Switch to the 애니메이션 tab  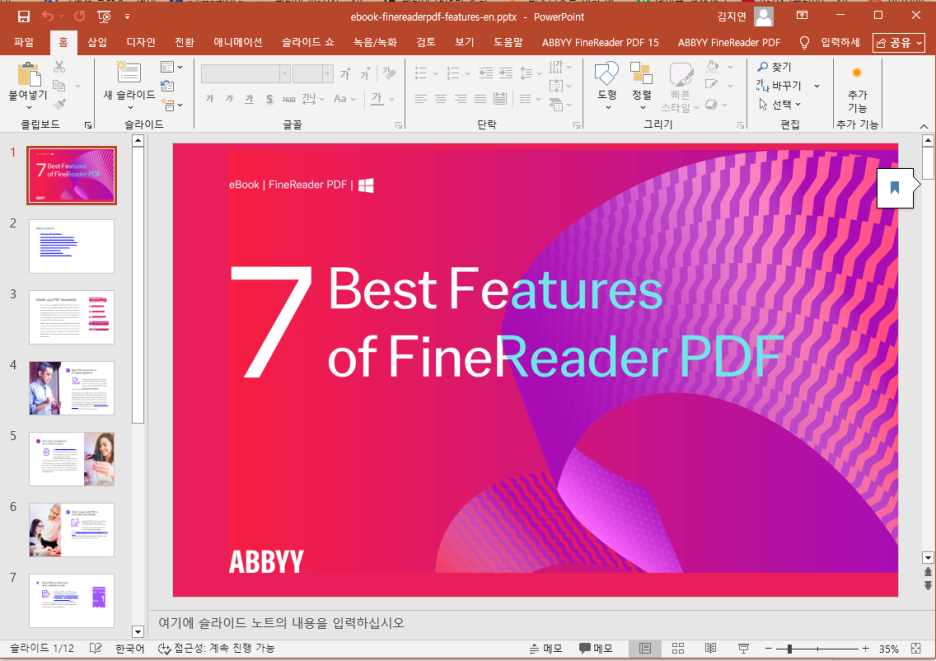coord(238,42)
